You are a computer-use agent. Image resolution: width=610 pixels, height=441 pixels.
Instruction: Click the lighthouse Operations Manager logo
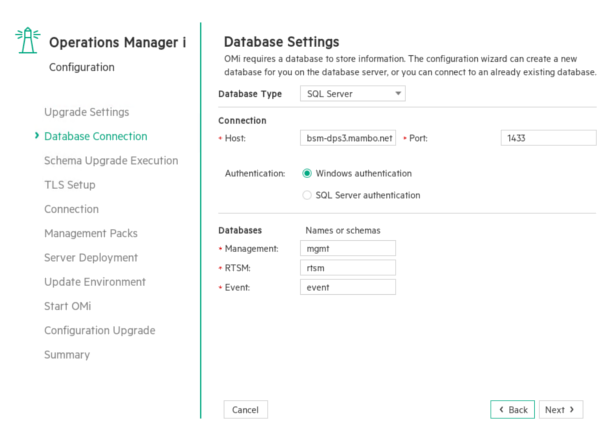(x=28, y=40)
